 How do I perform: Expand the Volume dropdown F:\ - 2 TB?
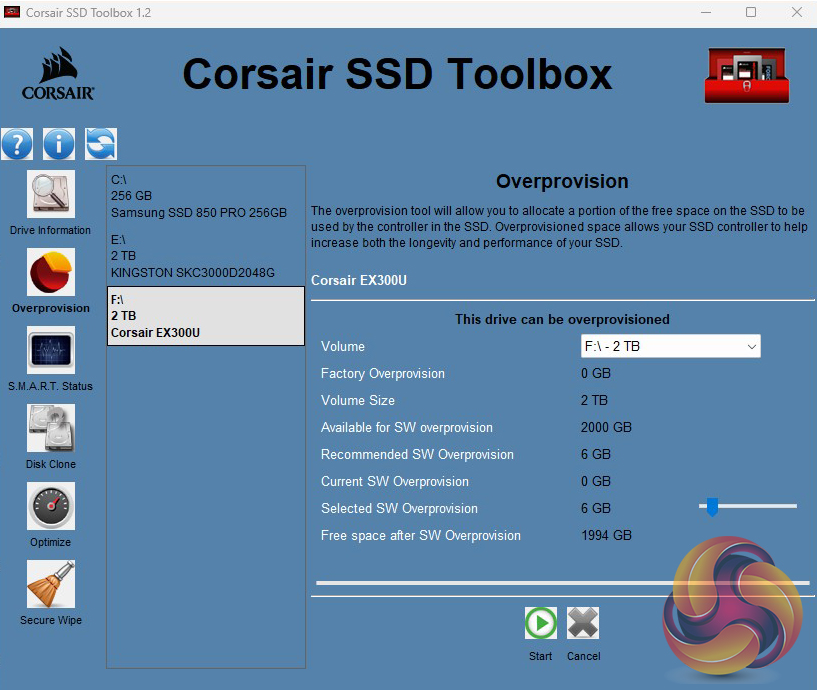click(x=670, y=347)
